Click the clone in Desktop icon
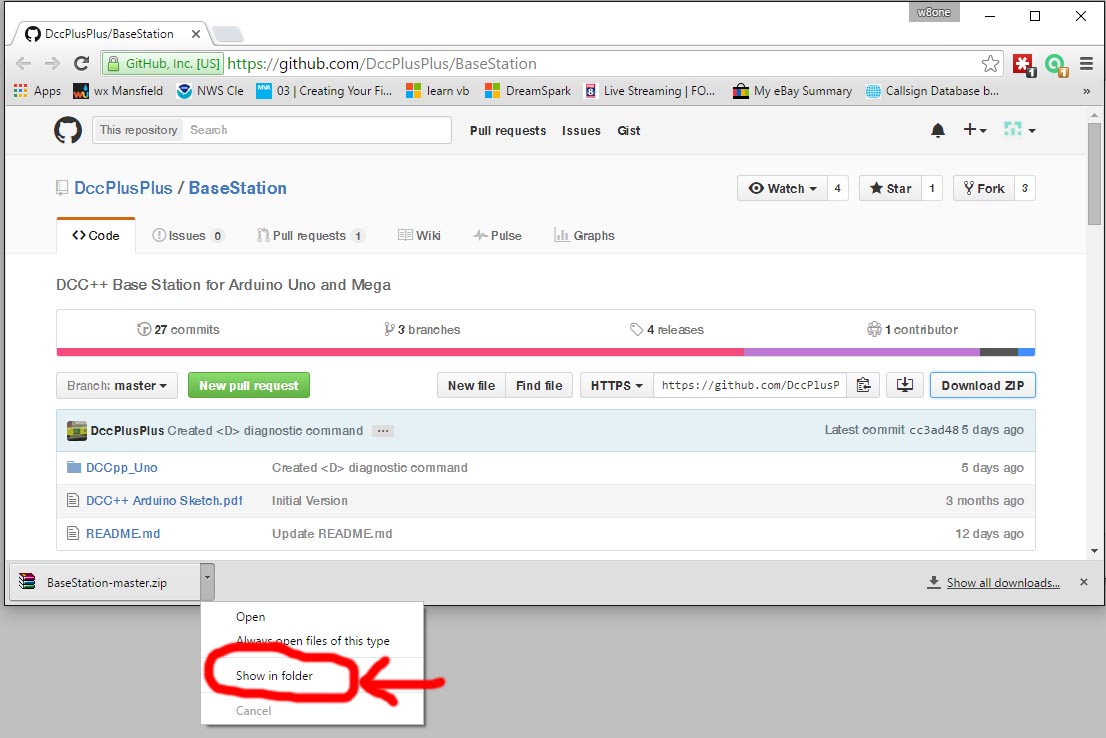Image resolution: width=1106 pixels, height=738 pixels. point(904,385)
